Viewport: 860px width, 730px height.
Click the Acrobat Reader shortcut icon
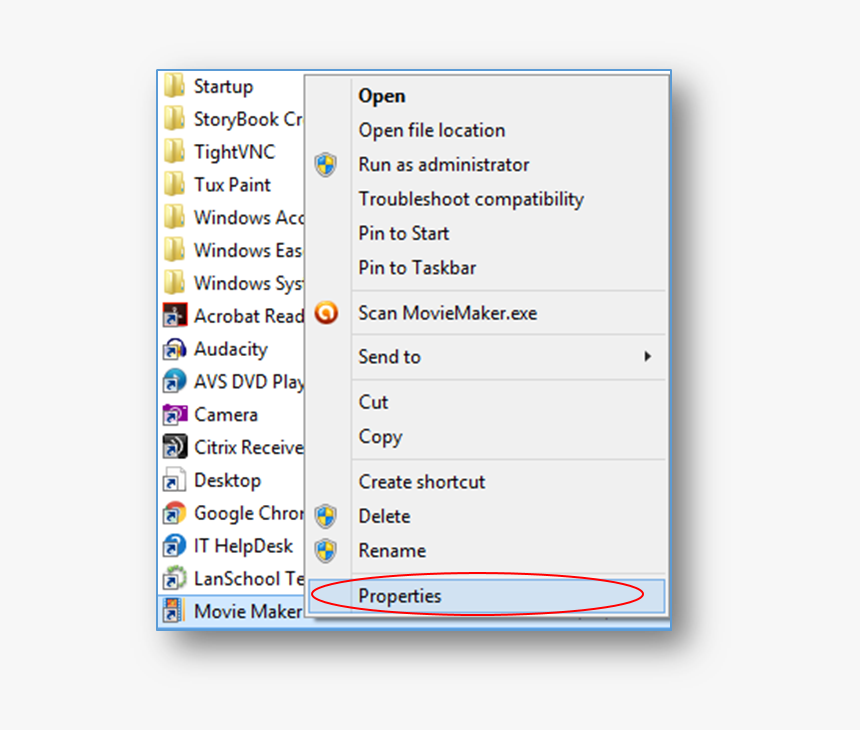175,315
